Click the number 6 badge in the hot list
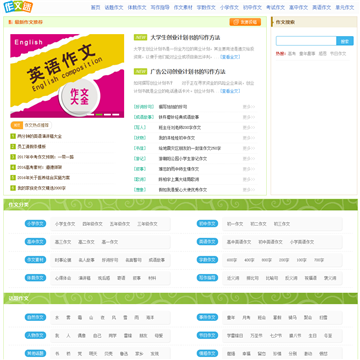This screenshot has width=360, height=360. (13, 188)
